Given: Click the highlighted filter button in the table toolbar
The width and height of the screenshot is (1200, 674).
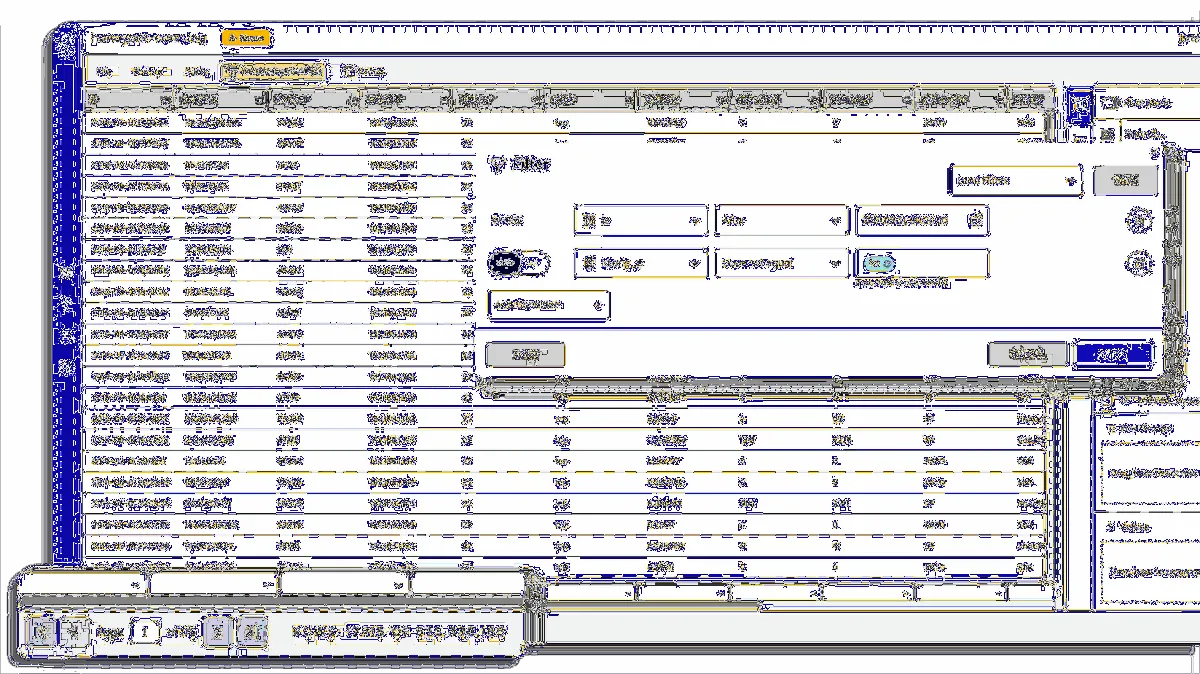Looking at the screenshot, I should [x=274, y=72].
